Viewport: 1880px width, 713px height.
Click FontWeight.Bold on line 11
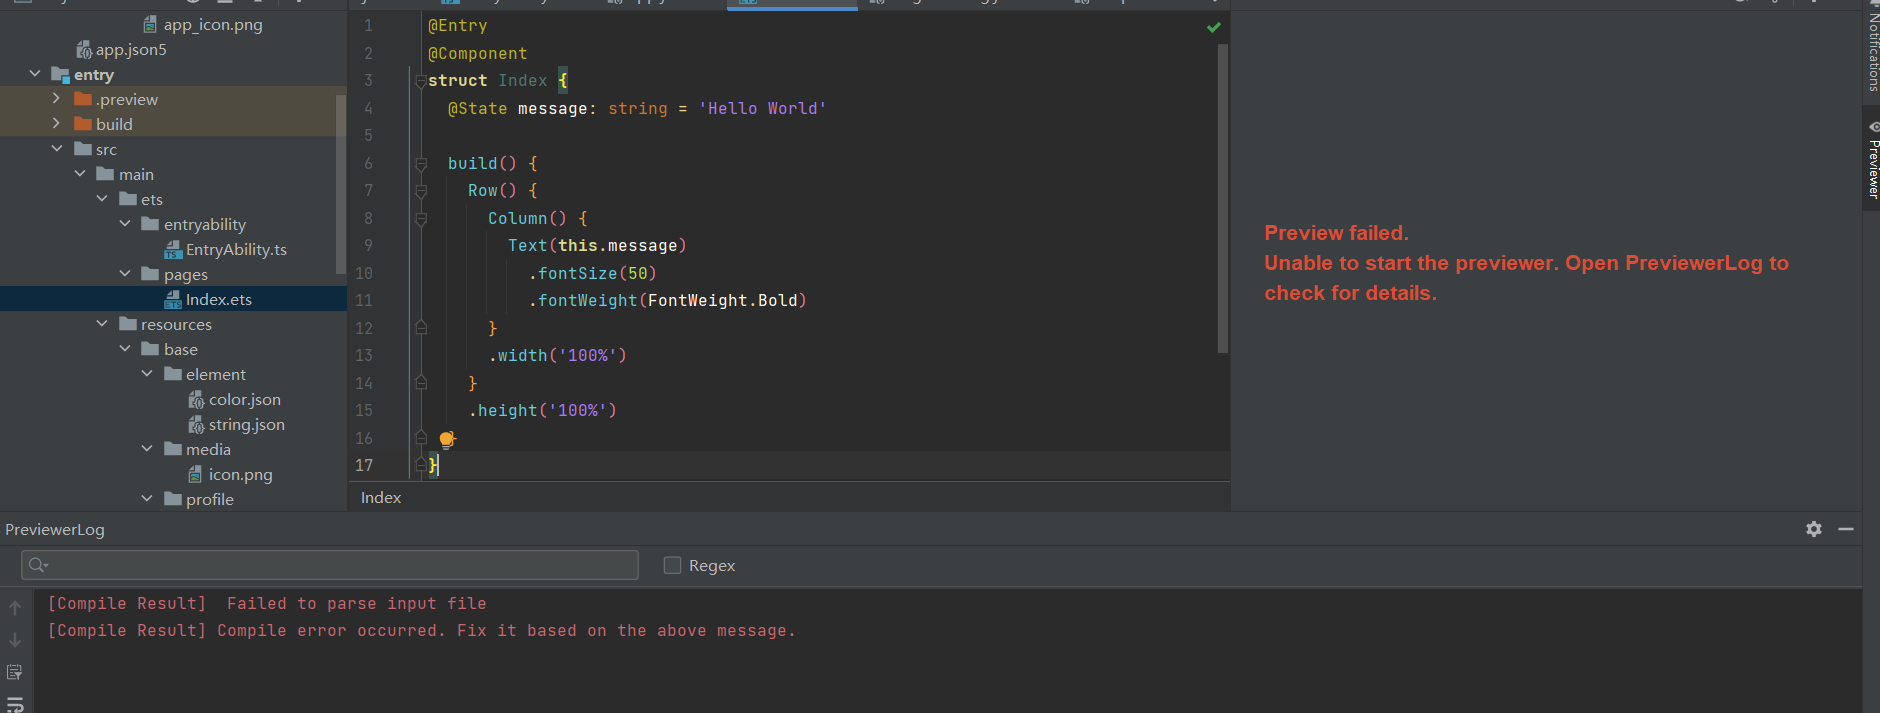[x=723, y=300]
